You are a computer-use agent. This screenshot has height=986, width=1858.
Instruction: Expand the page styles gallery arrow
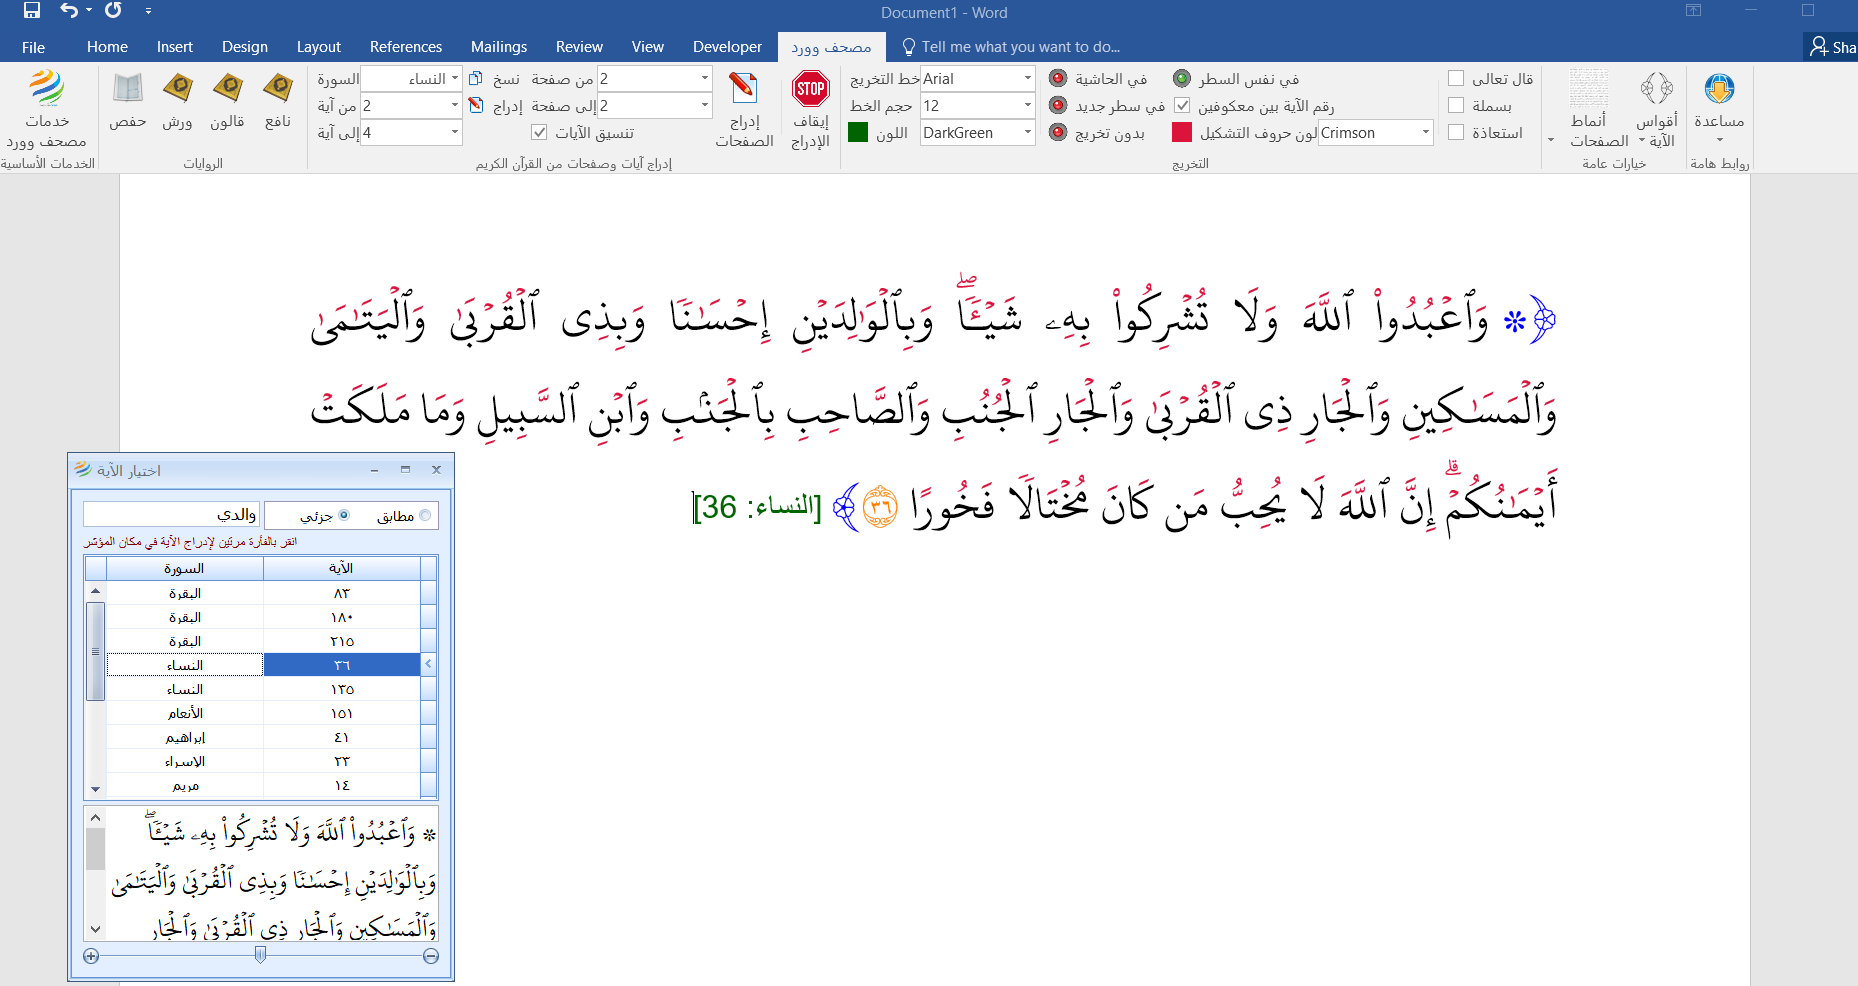pyautogui.click(x=1551, y=140)
